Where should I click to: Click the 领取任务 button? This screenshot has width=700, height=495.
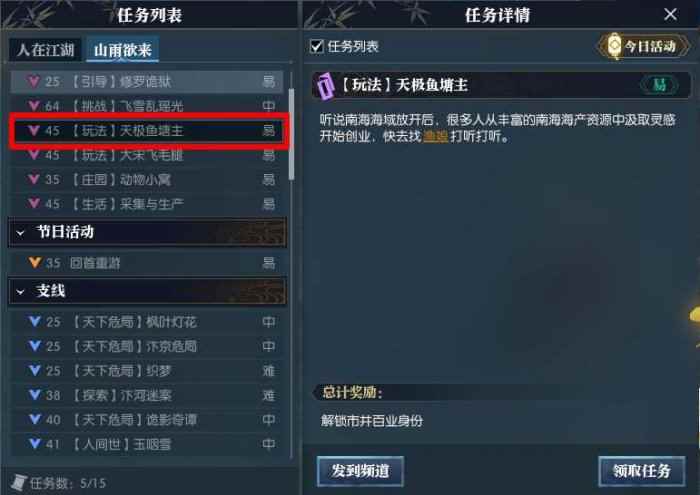point(642,471)
